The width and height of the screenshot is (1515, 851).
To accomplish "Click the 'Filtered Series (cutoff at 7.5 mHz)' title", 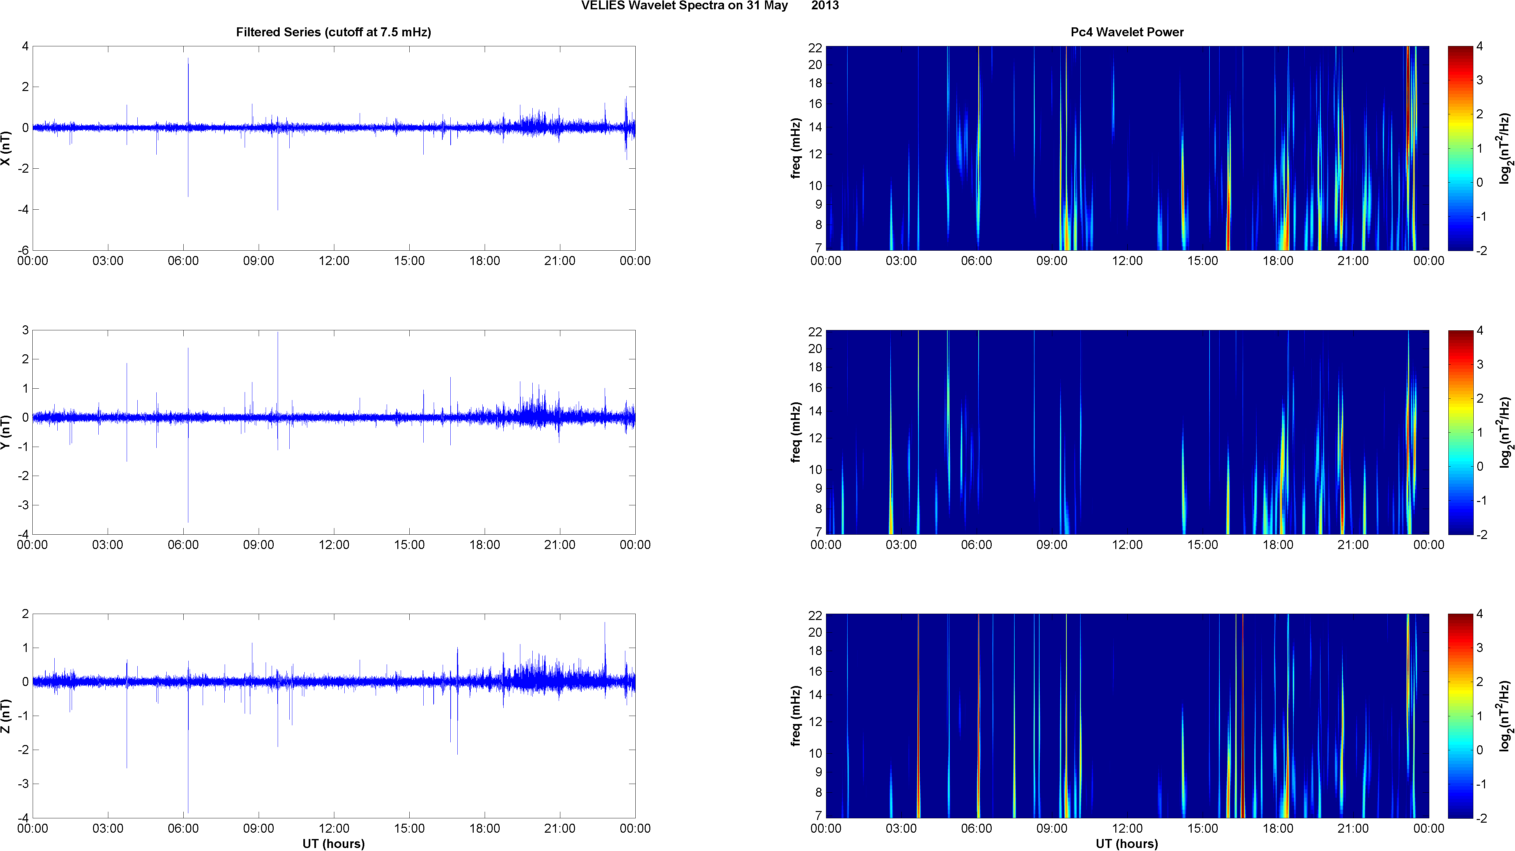I will 333,32.
